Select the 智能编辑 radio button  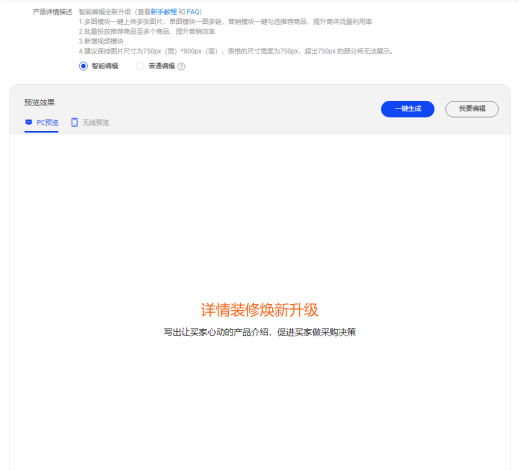[x=83, y=66]
